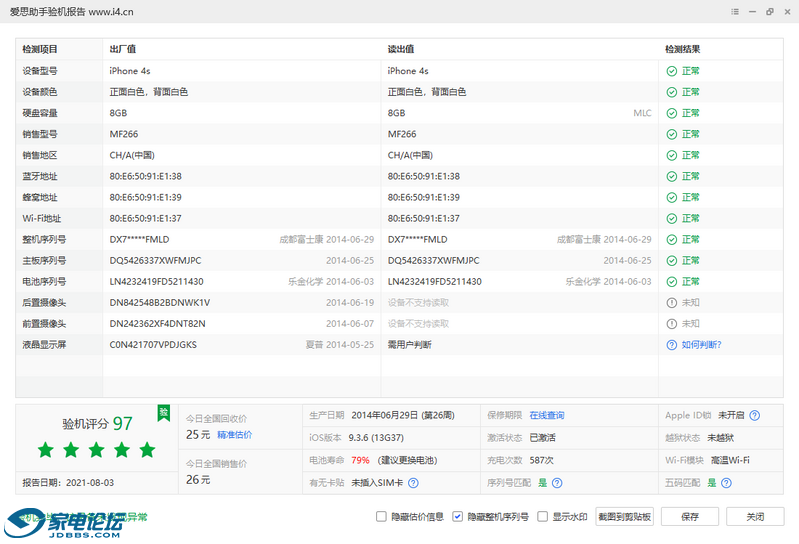Viewport: 799px width, 544px height.
Task: Select LCD serial C0N421707VPDJGKS
Action: pyautogui.click(x=153, y=345)
